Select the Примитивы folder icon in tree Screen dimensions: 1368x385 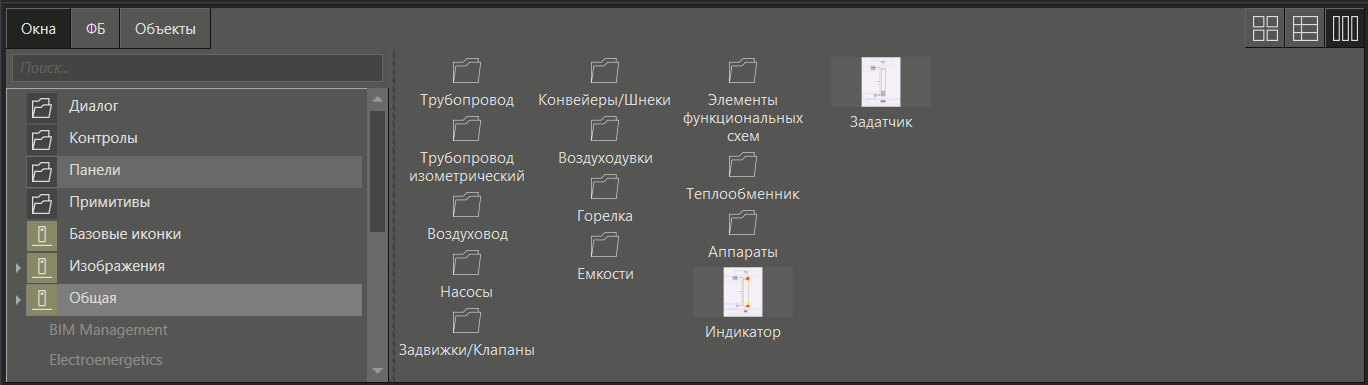point(41,203)
